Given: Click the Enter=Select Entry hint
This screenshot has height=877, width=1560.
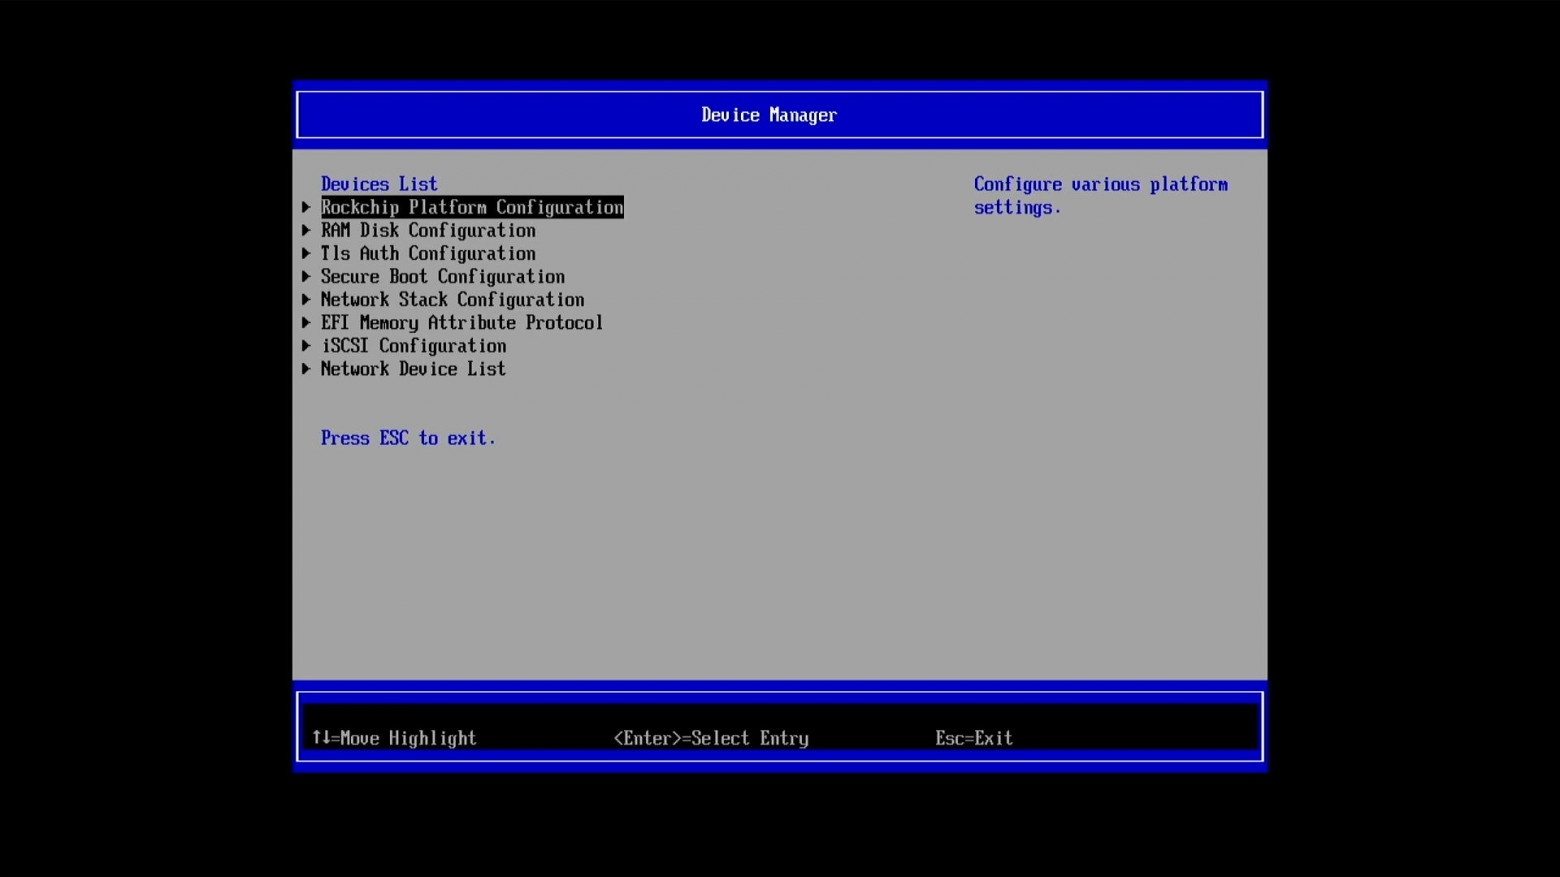Looking at the screenshot, I should (x=711, y=738).
